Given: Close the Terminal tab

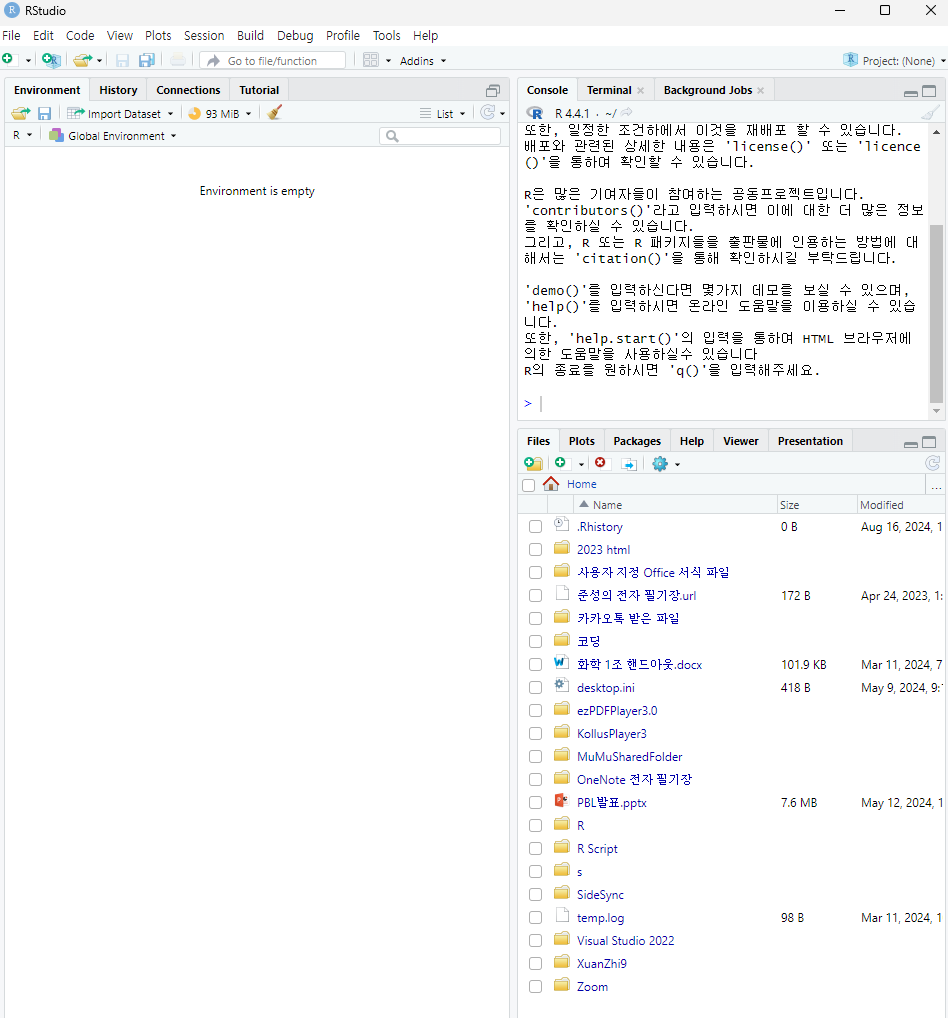Looking at the screenshot, I should [x=640, y=90].
